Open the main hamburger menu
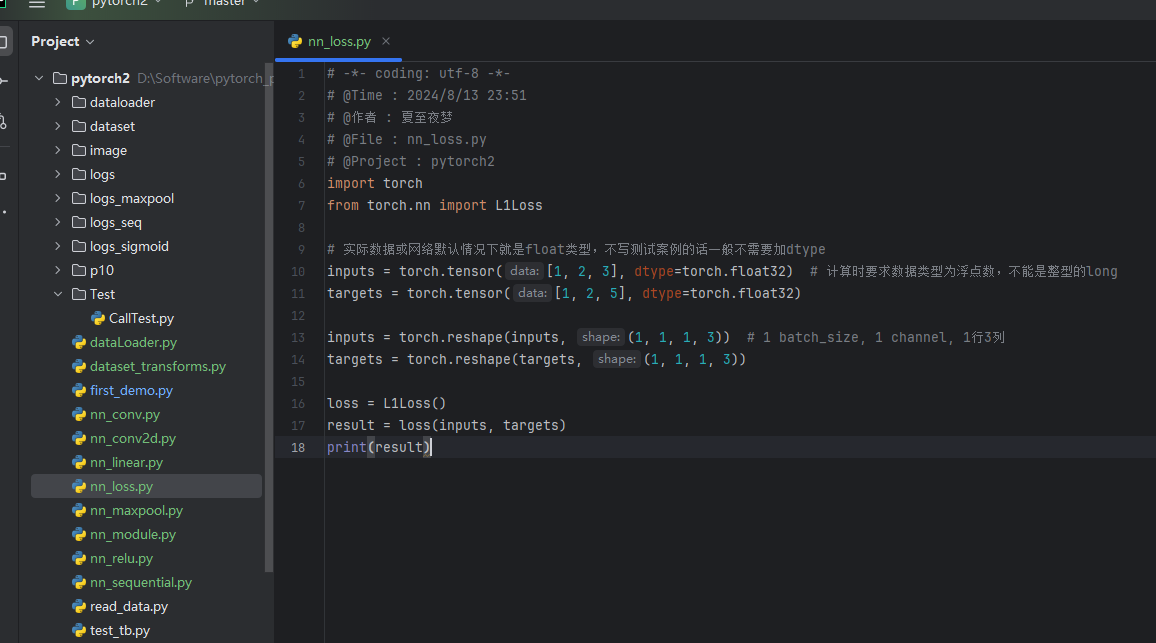1156x643 pixels. pyautogui.click(x=37, y=4)
